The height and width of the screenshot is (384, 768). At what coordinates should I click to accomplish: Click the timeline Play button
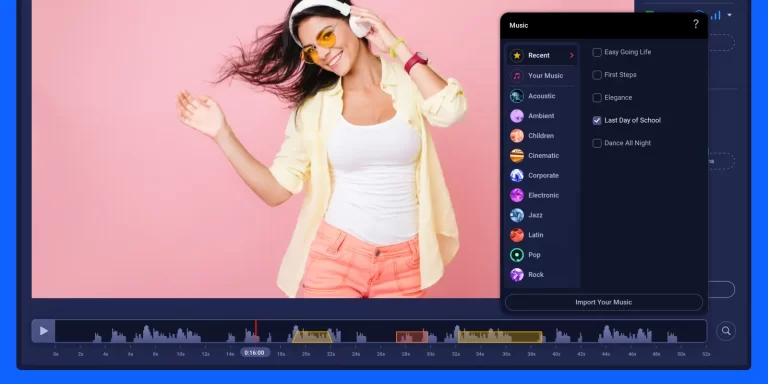(x=44, y=331)
